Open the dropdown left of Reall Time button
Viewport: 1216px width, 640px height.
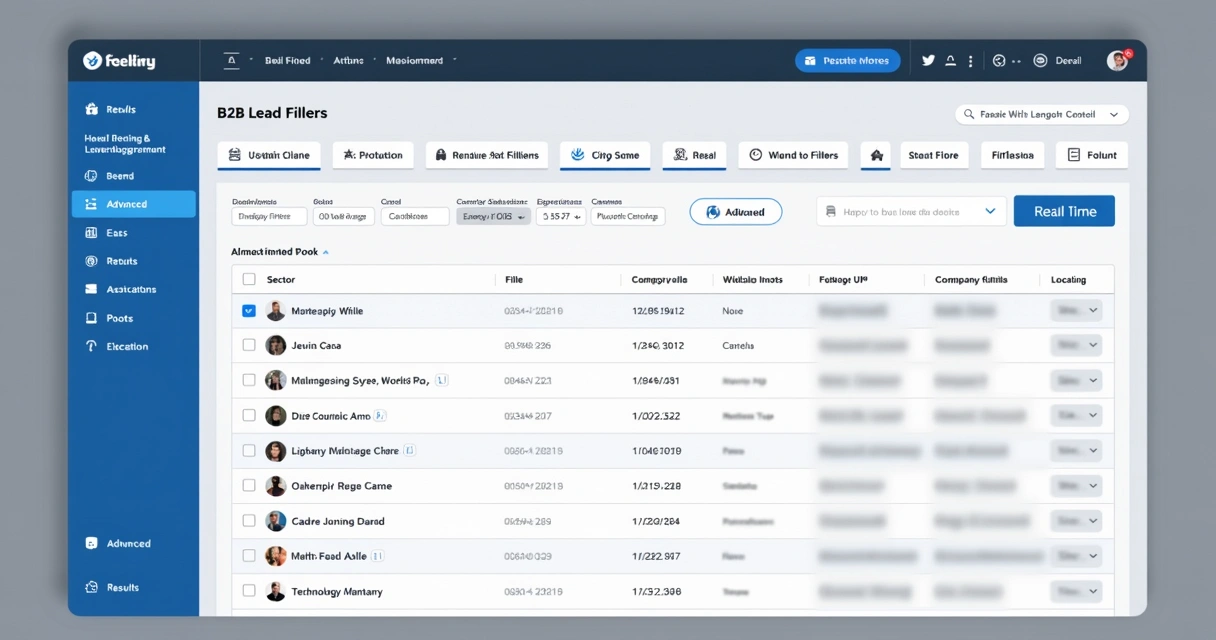pos(910,211)
